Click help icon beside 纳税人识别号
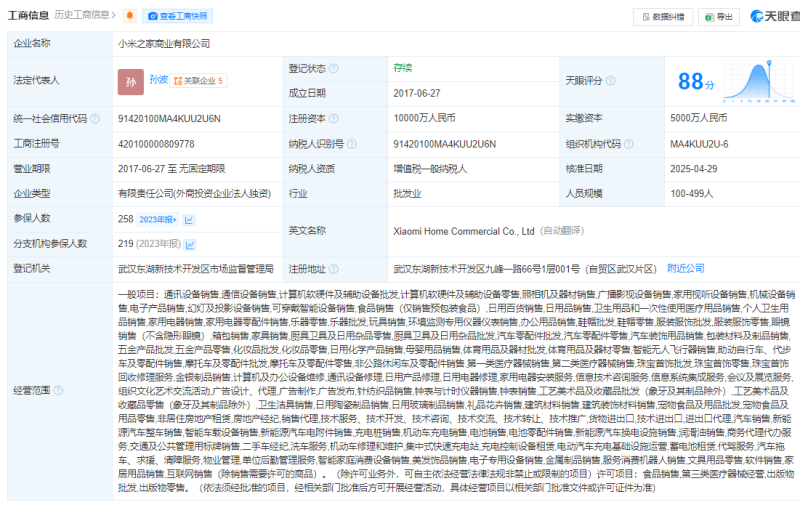Image resolution: width=800 pixels, height=505 pixels. tap(352, 144)
